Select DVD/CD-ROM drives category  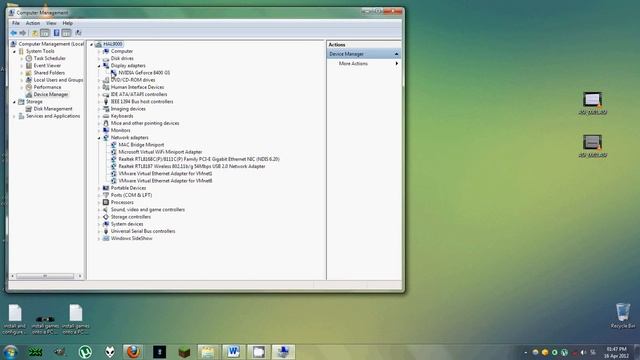[133, 80]
